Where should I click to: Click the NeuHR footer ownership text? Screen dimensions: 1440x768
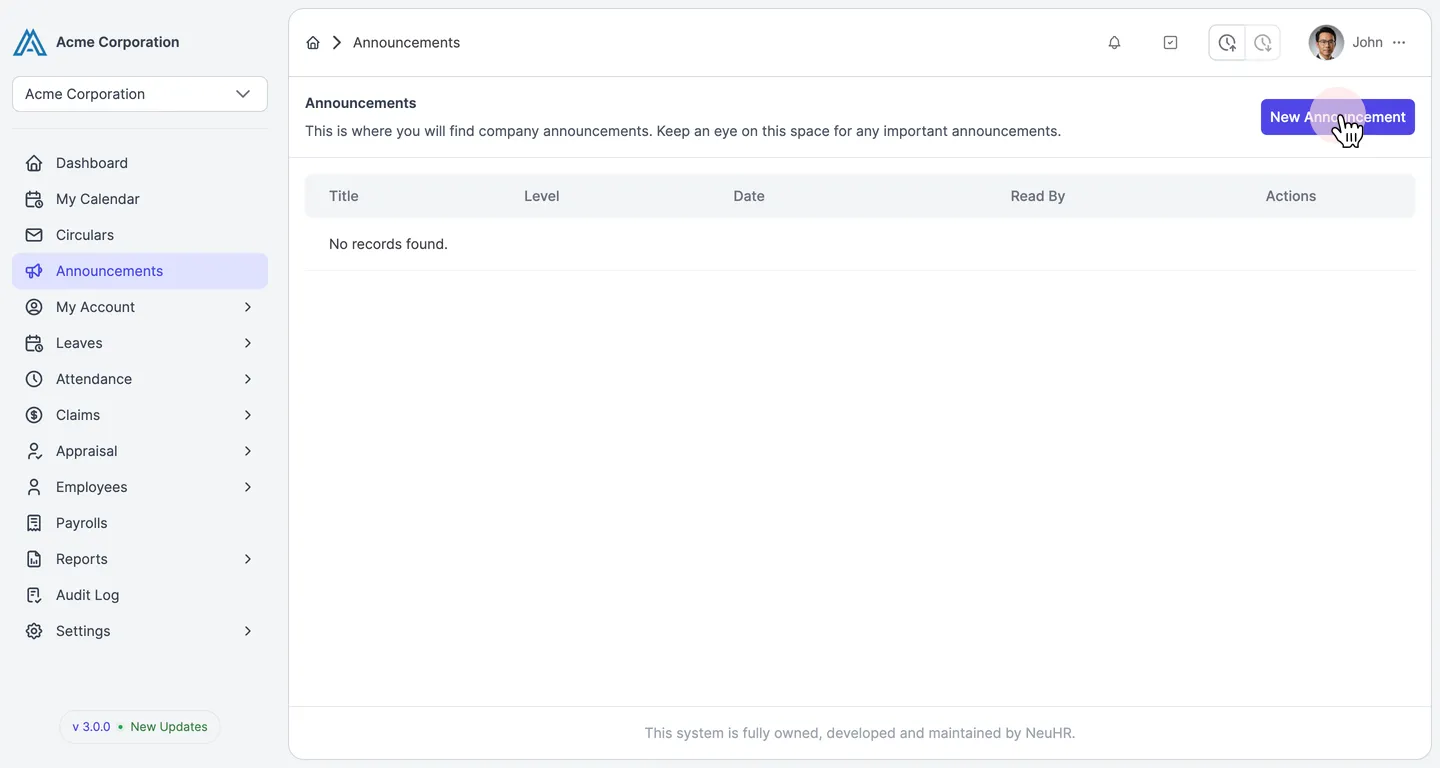(860, 733)
